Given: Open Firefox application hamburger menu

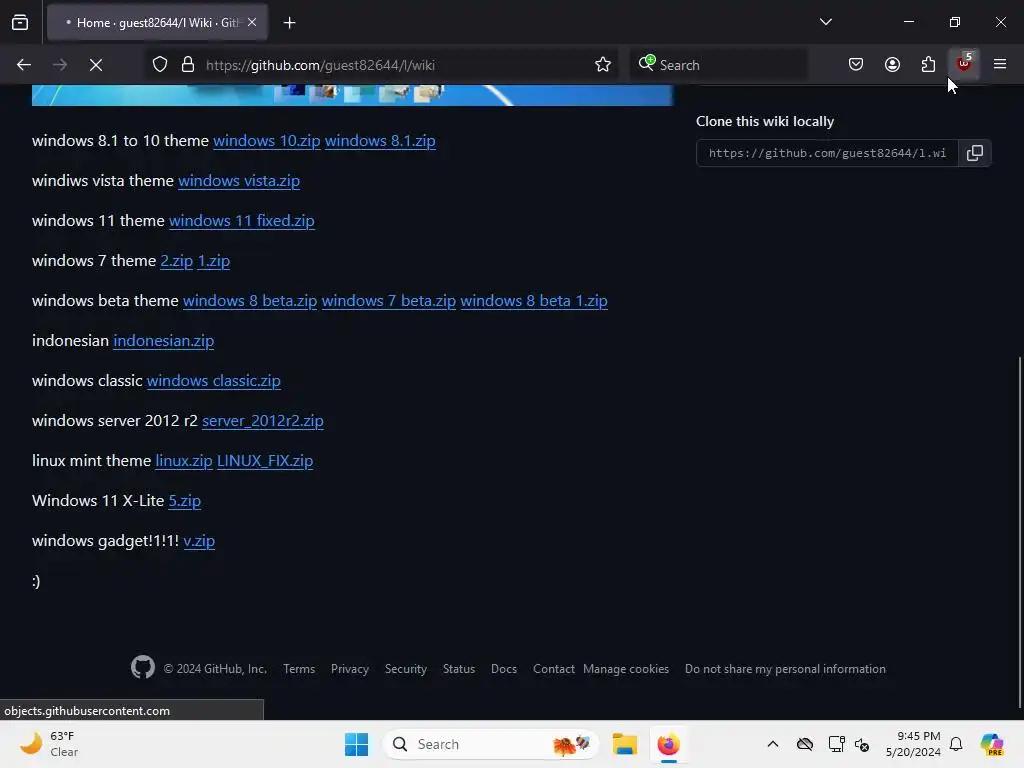Looking at the screenshot, I should pos(1000,64).
